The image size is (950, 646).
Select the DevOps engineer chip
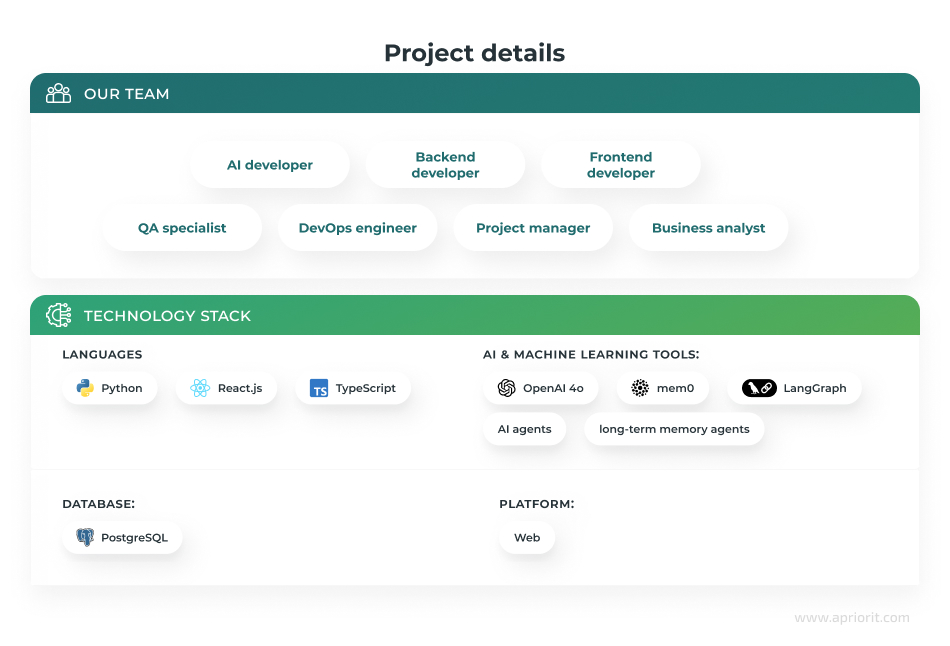click(x=357, y=227)
